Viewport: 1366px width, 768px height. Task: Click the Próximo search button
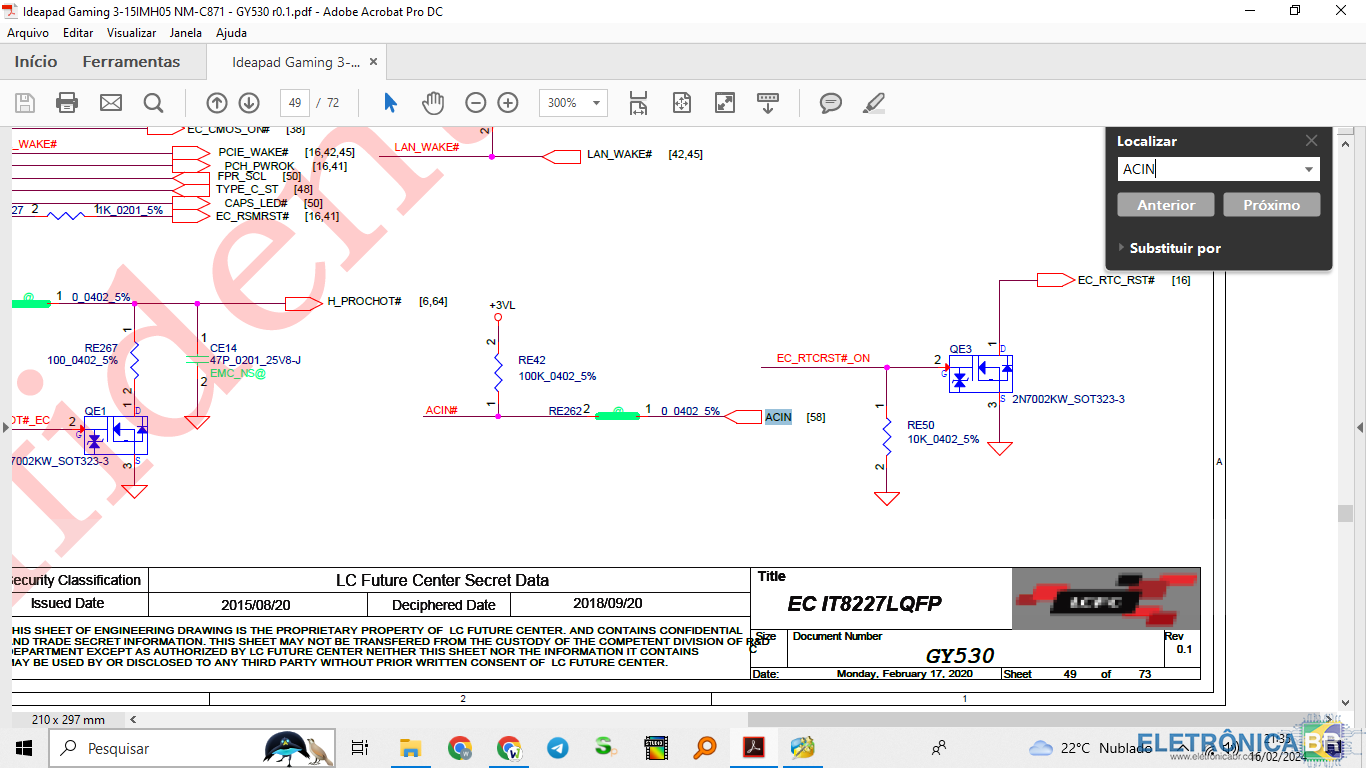[x=1271, y=205]
